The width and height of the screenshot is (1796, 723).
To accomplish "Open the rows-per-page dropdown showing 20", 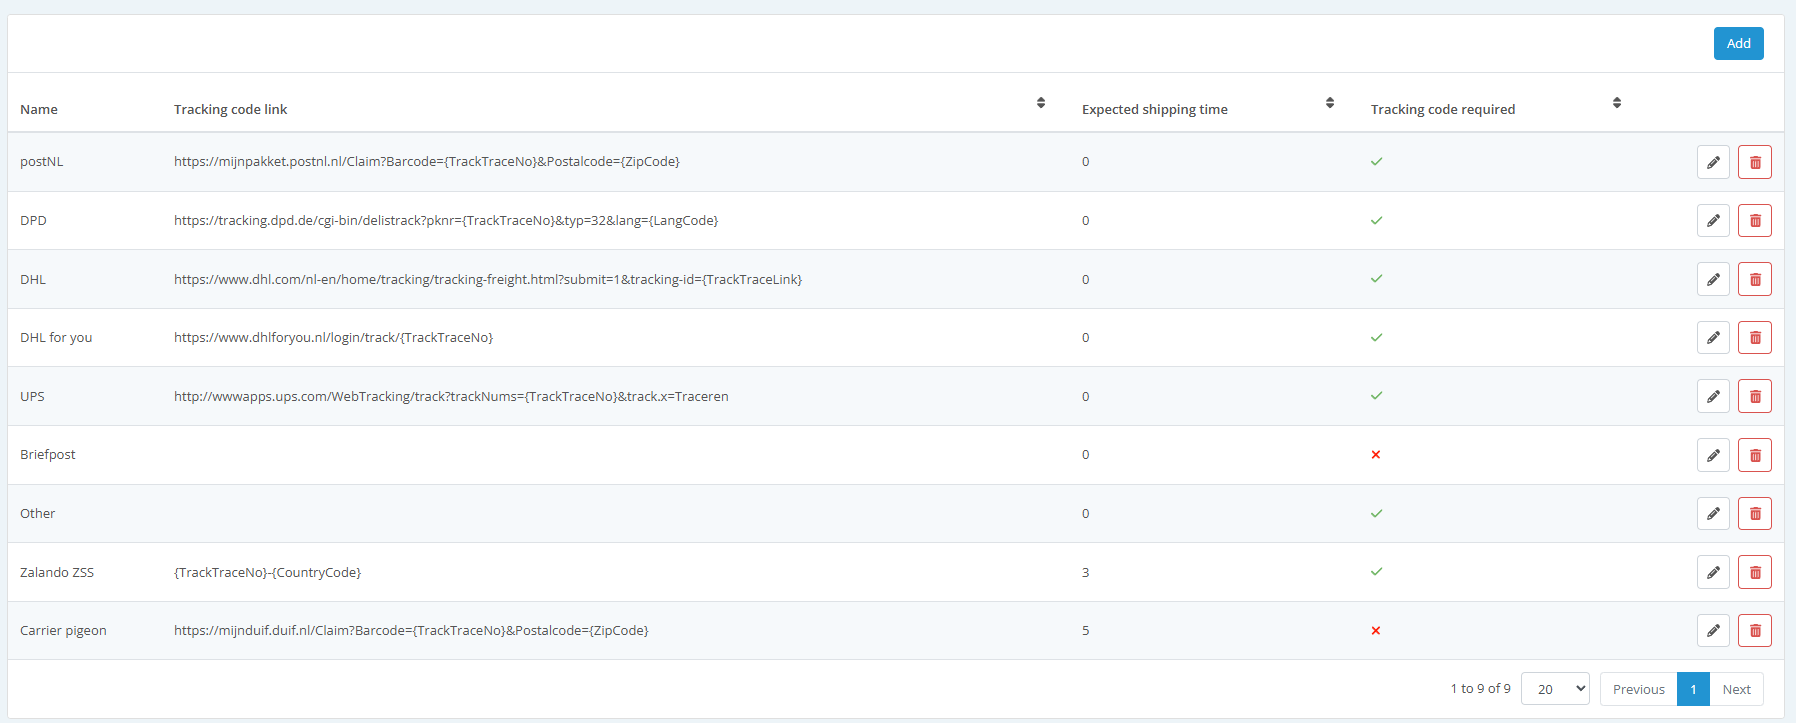I will click(x=1555, y=689).
